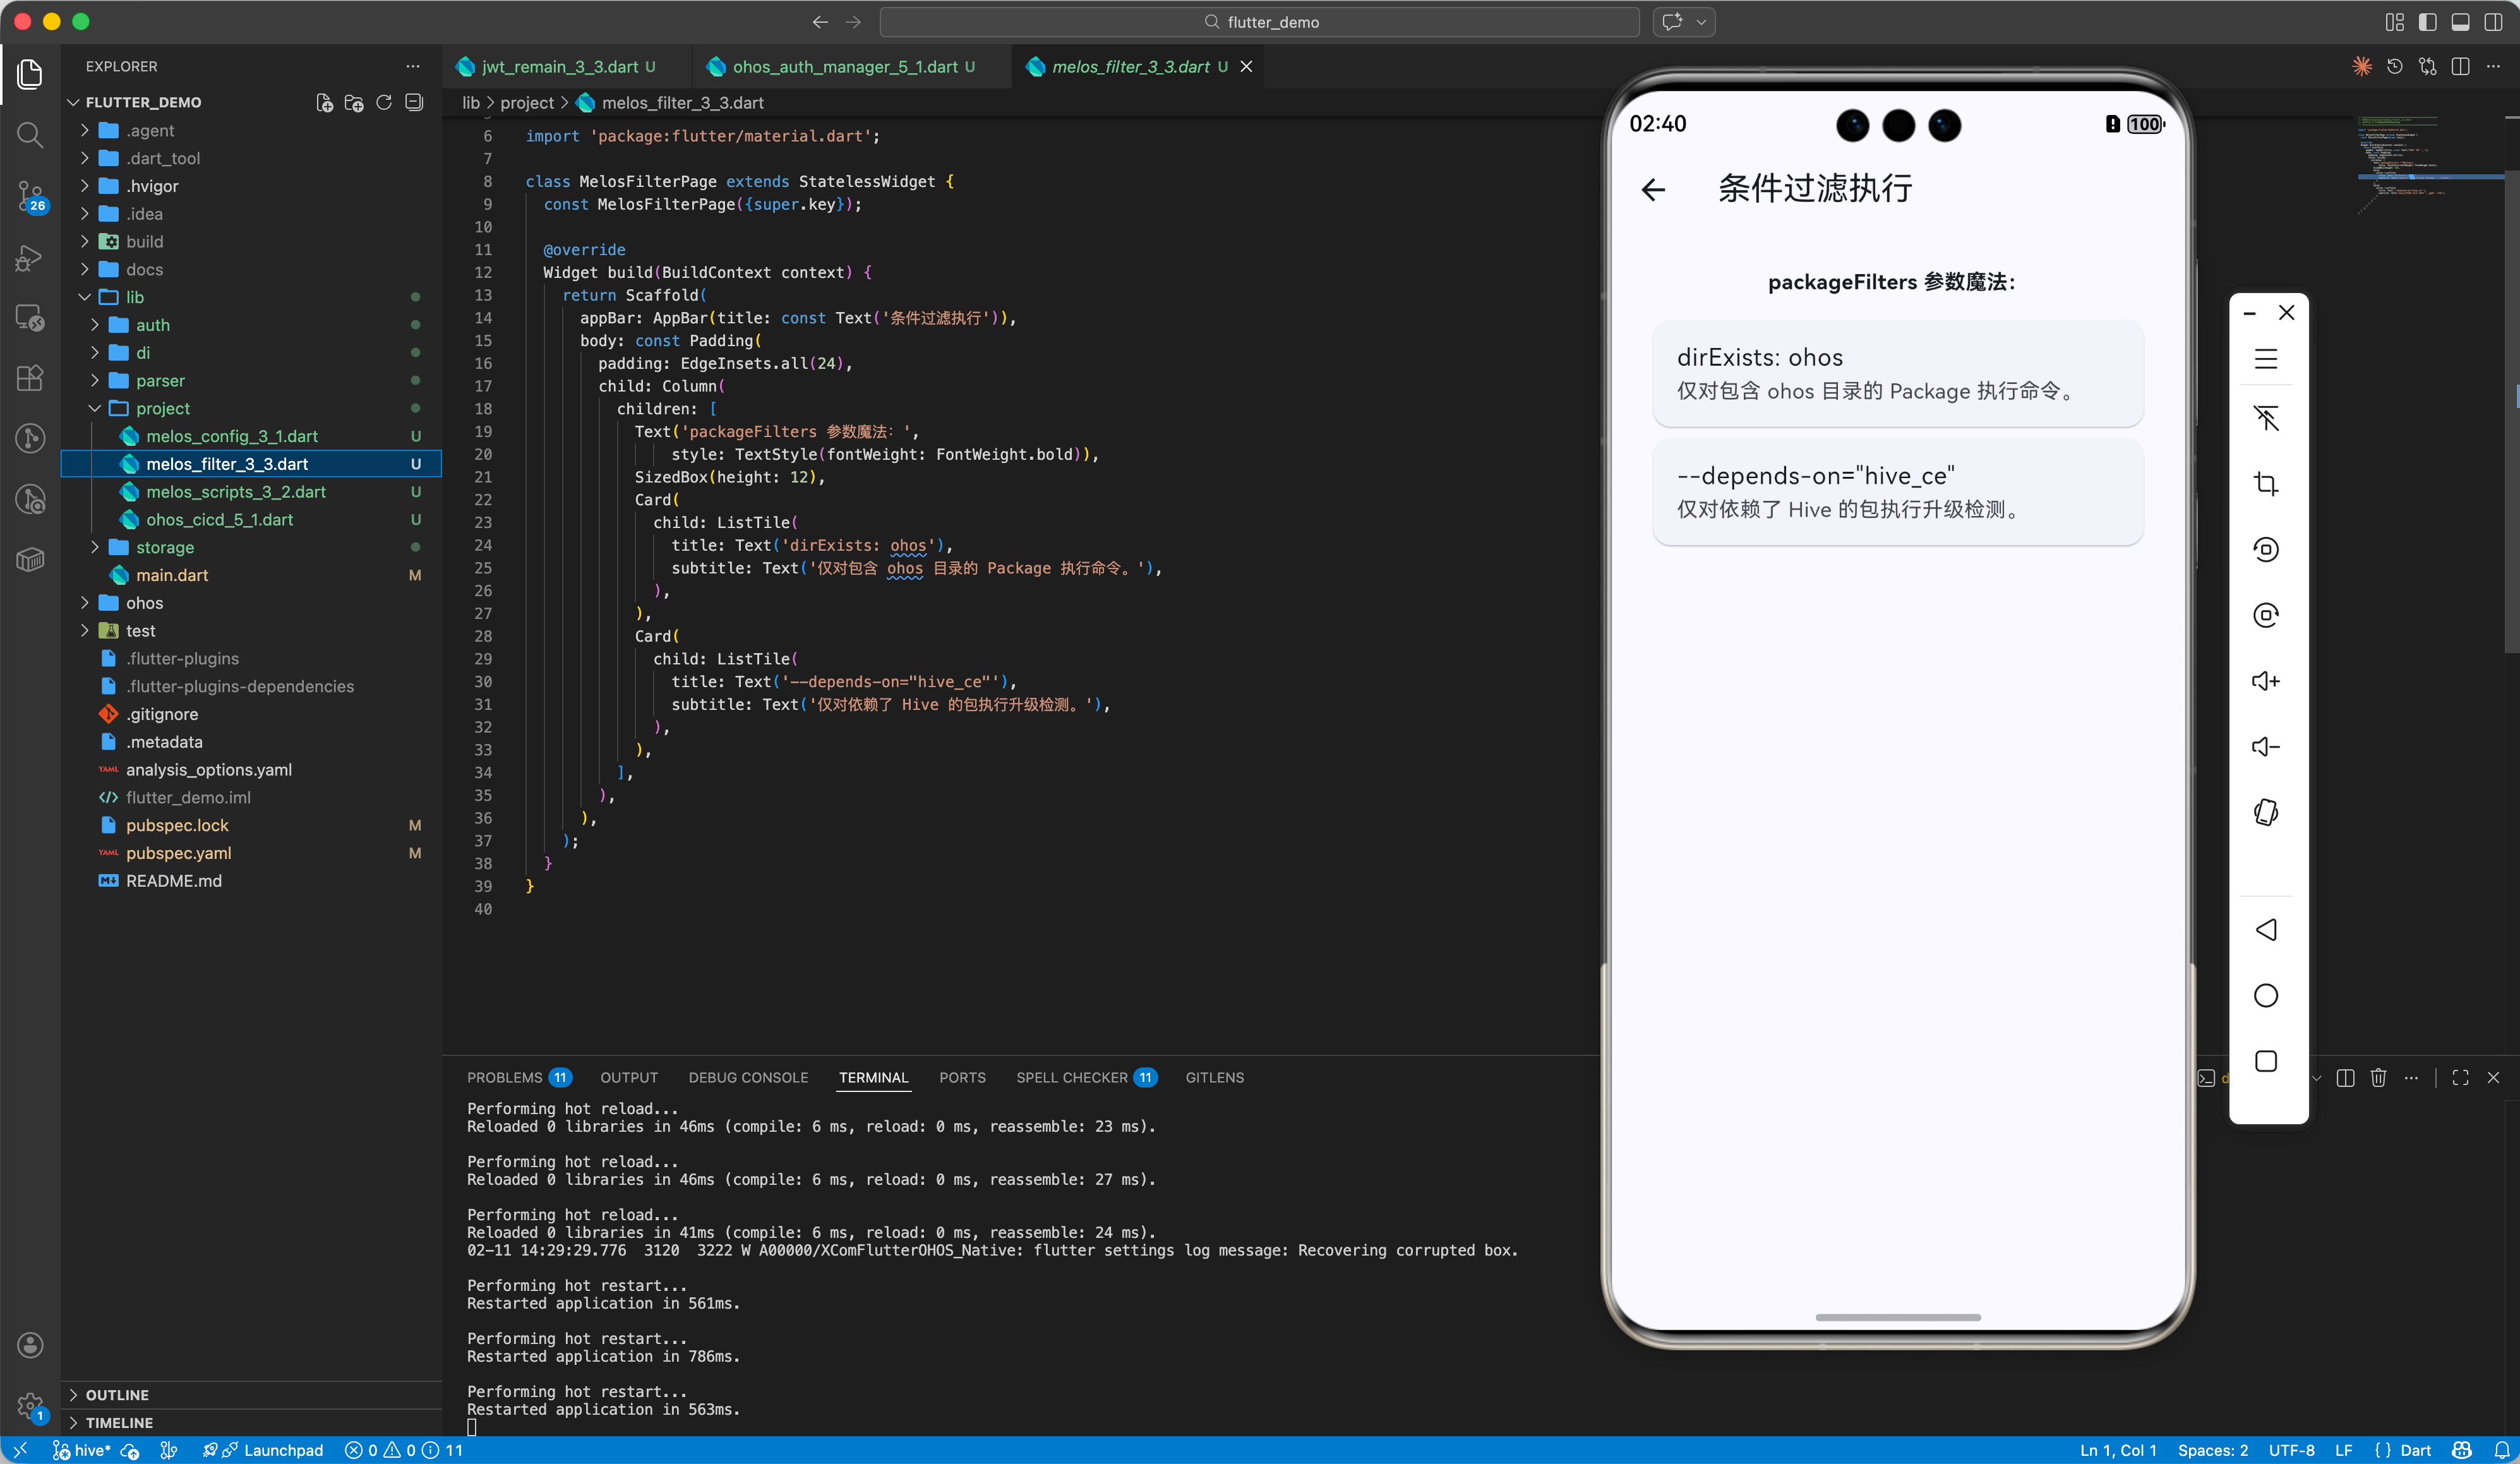
Task: Click the Dart language mode indicator
Action: coord(2415,1450)
